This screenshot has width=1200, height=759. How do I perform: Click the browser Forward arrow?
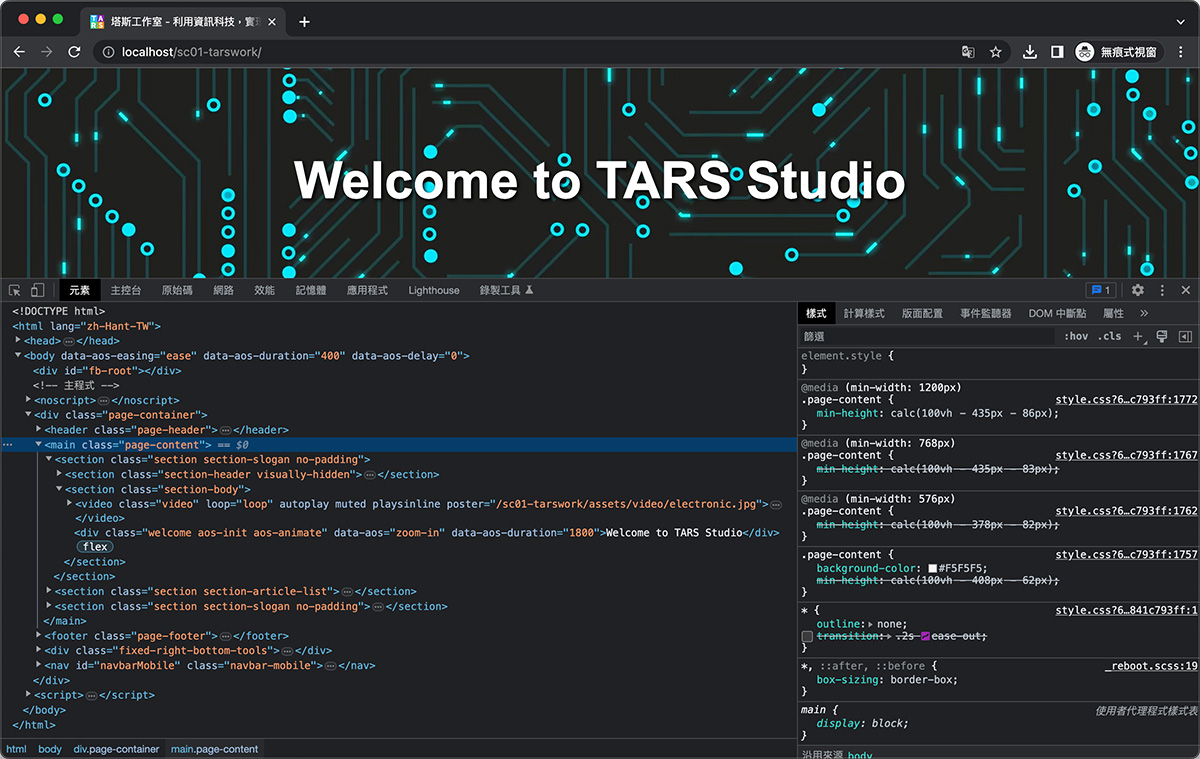(46, 52)
